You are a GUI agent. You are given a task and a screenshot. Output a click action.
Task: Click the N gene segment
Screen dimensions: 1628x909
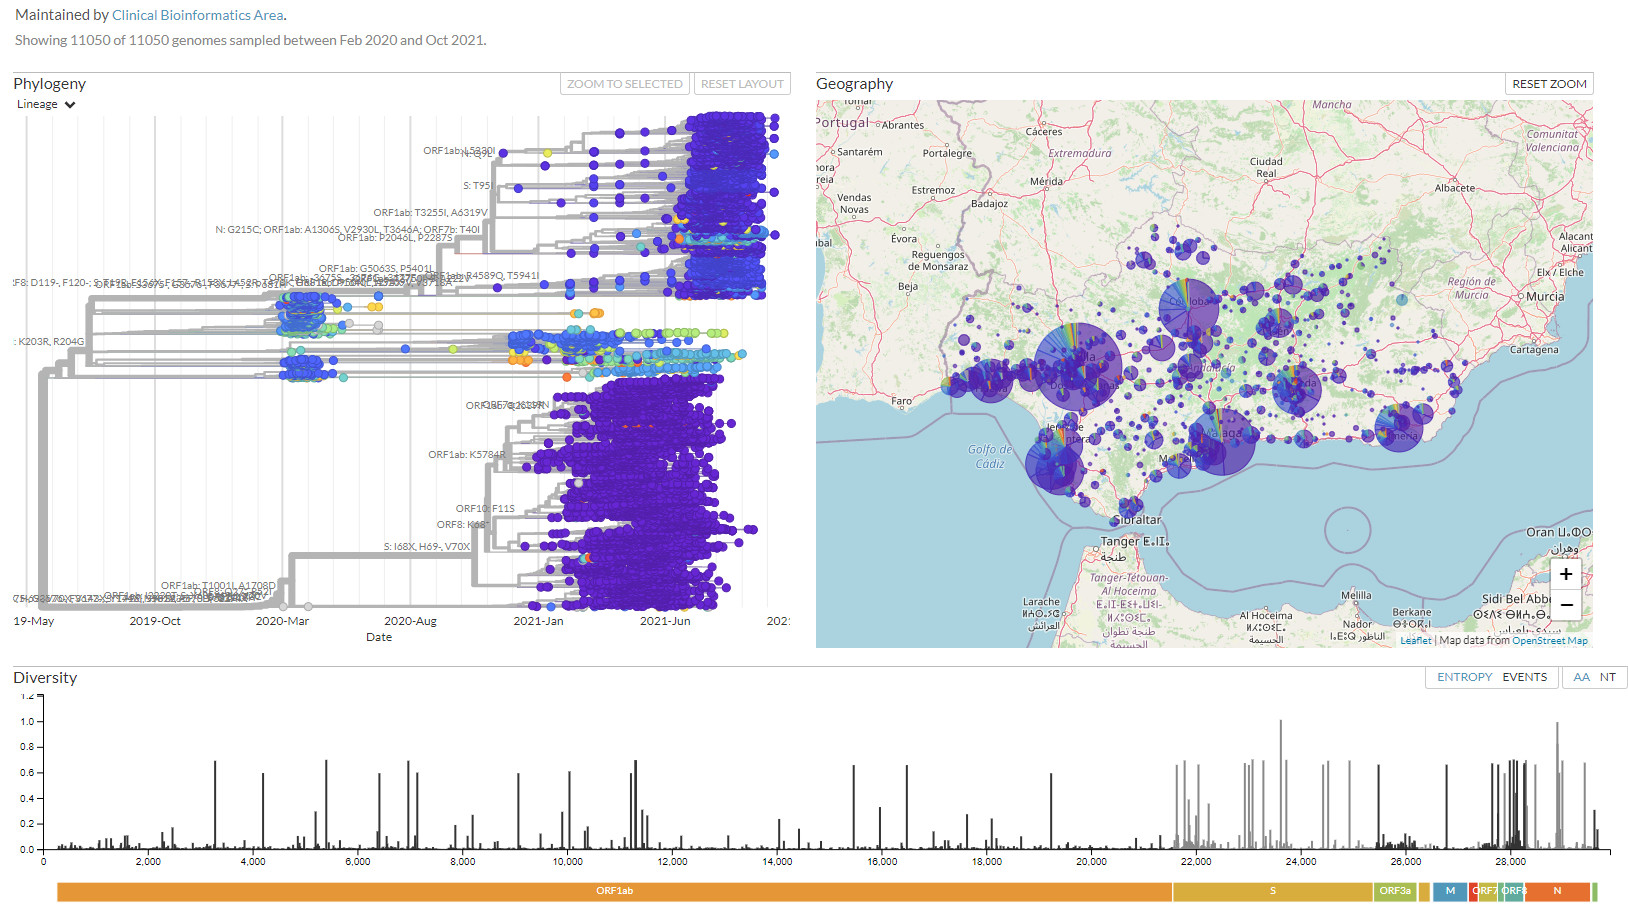point(1556,891)
